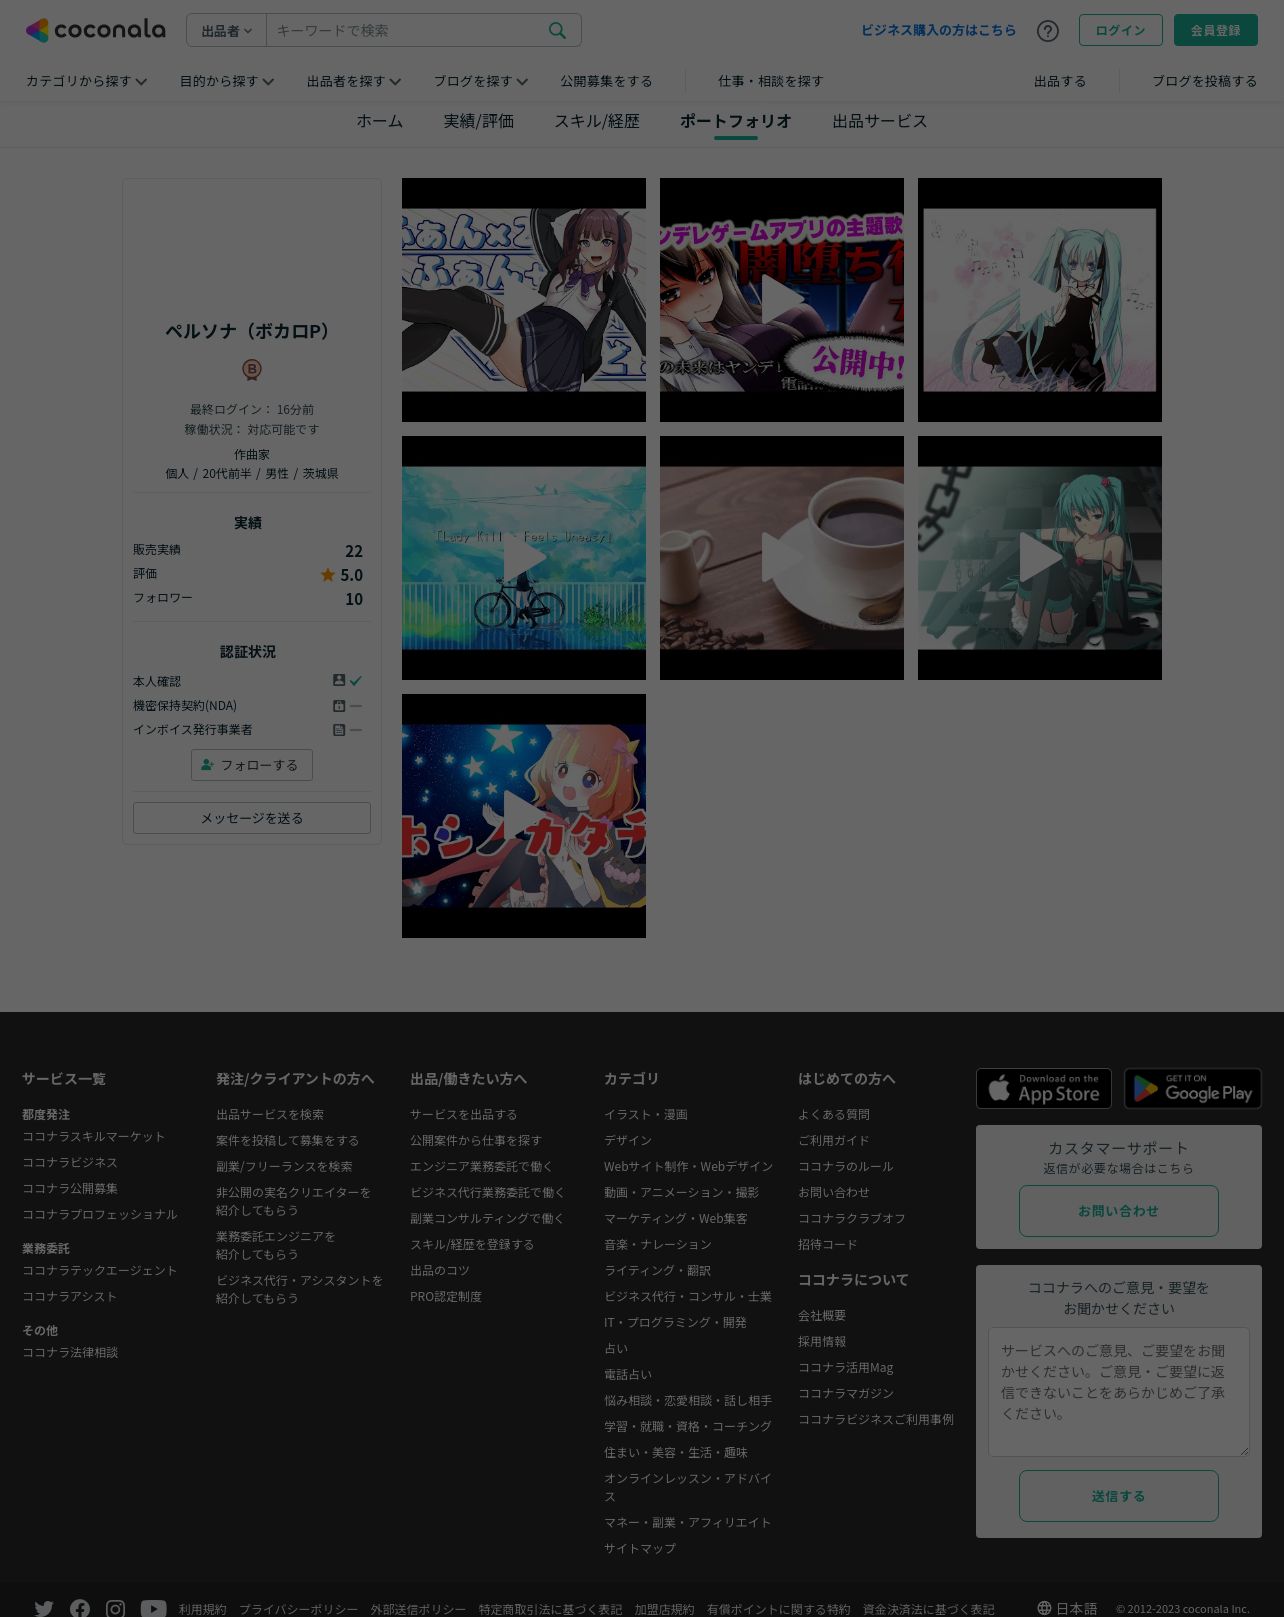Viewport: 1284px width, 1617px height.
Task: Open 特定商取引法に基づく表記 link
Action: coord(550,1610)
